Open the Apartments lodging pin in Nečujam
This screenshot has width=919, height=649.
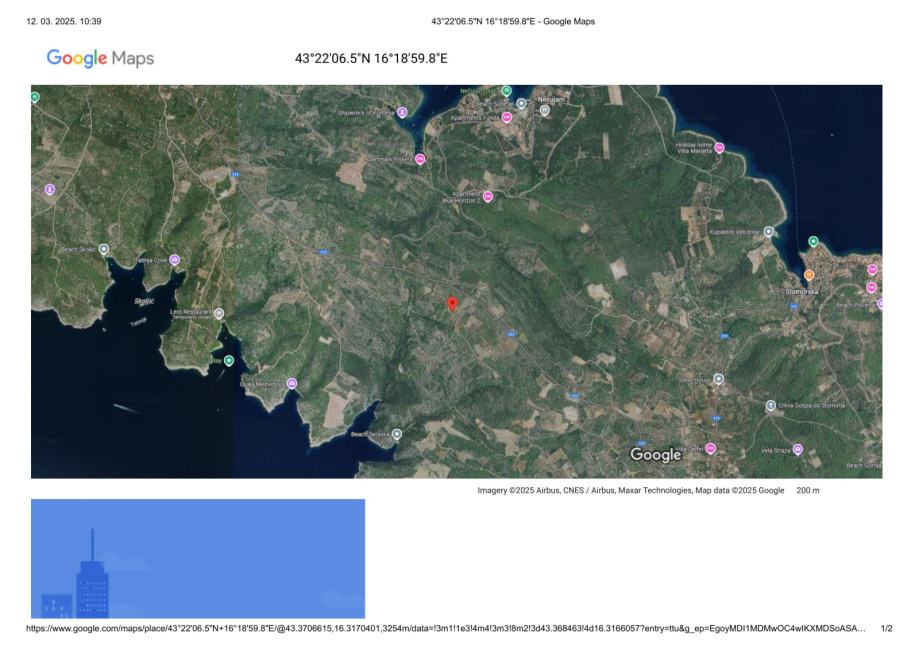click(507, 117)
